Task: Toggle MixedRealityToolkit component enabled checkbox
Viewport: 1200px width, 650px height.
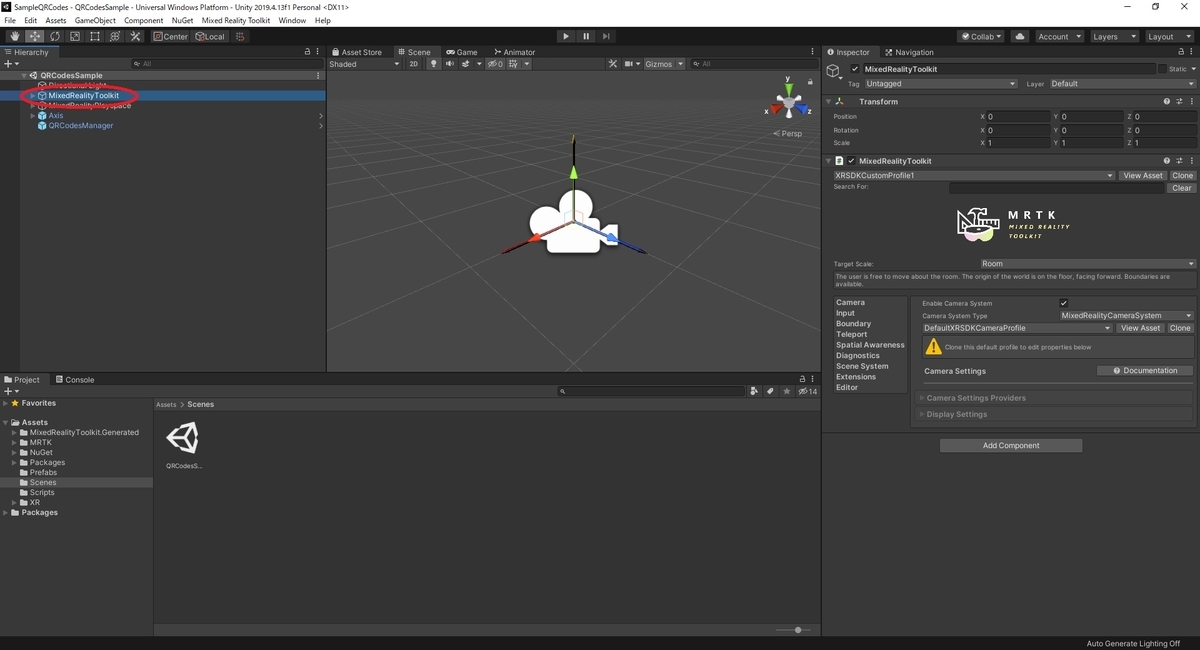Action: pos(851,160)
